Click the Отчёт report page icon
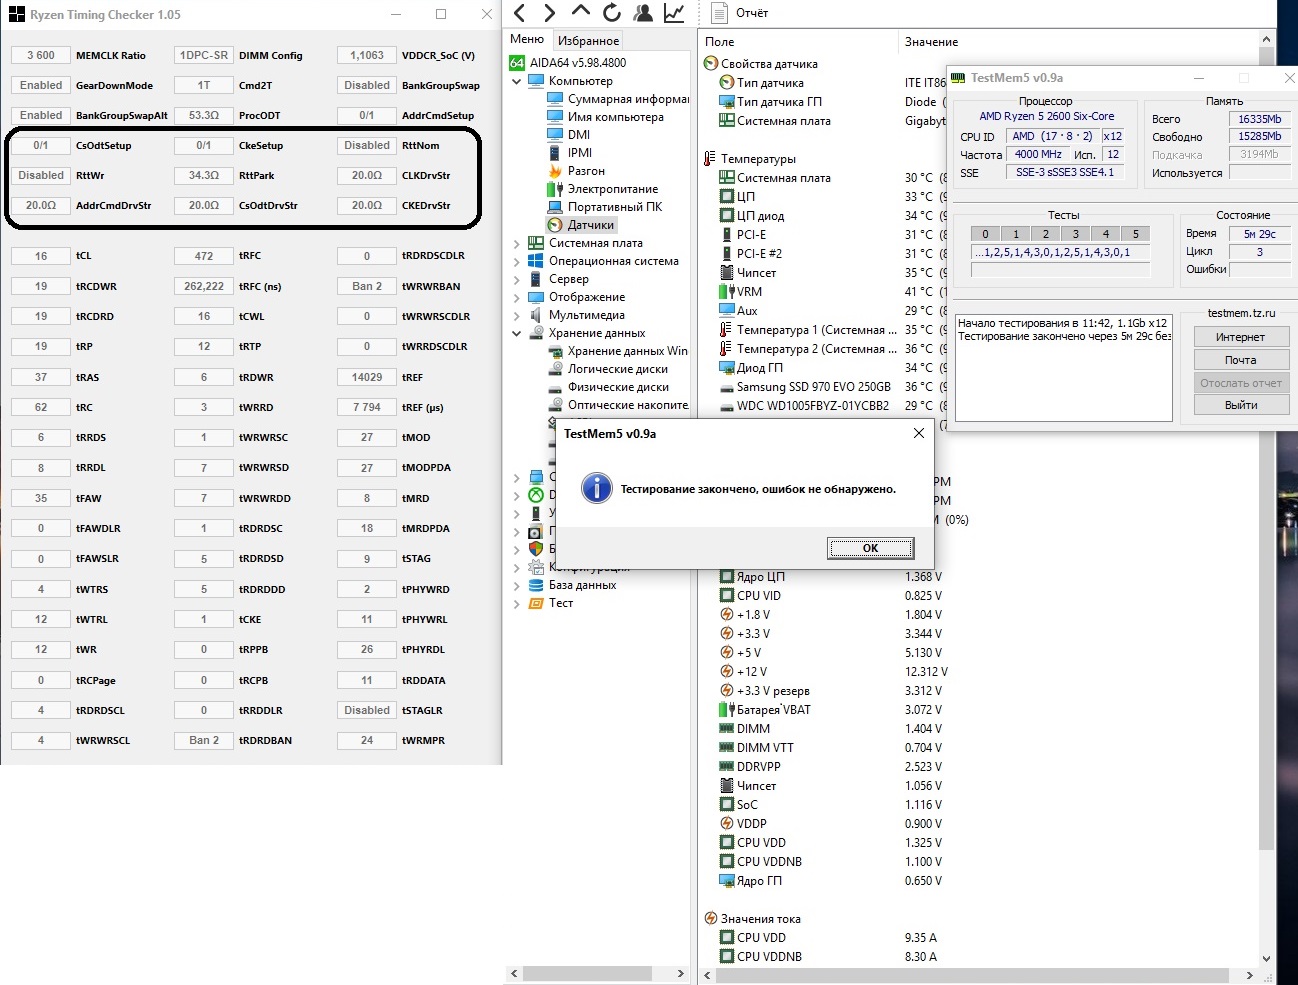1298x985 pixels. tap(718, 13)
